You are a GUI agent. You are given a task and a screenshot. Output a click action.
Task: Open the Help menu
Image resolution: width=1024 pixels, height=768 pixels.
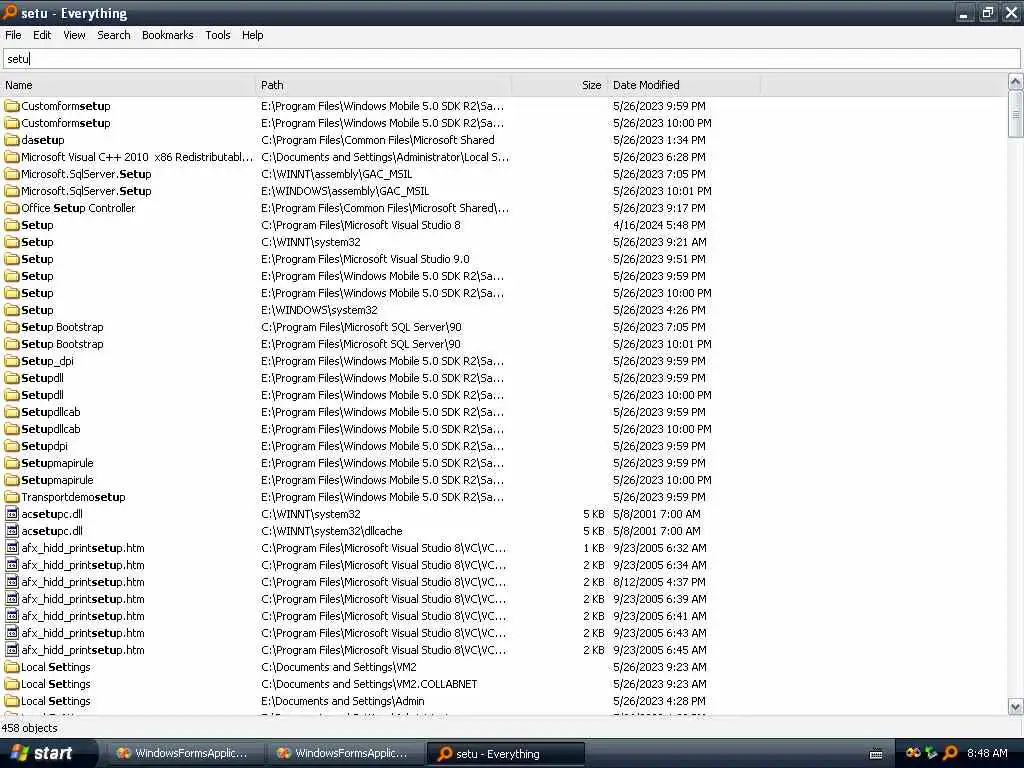coord(252,35)
